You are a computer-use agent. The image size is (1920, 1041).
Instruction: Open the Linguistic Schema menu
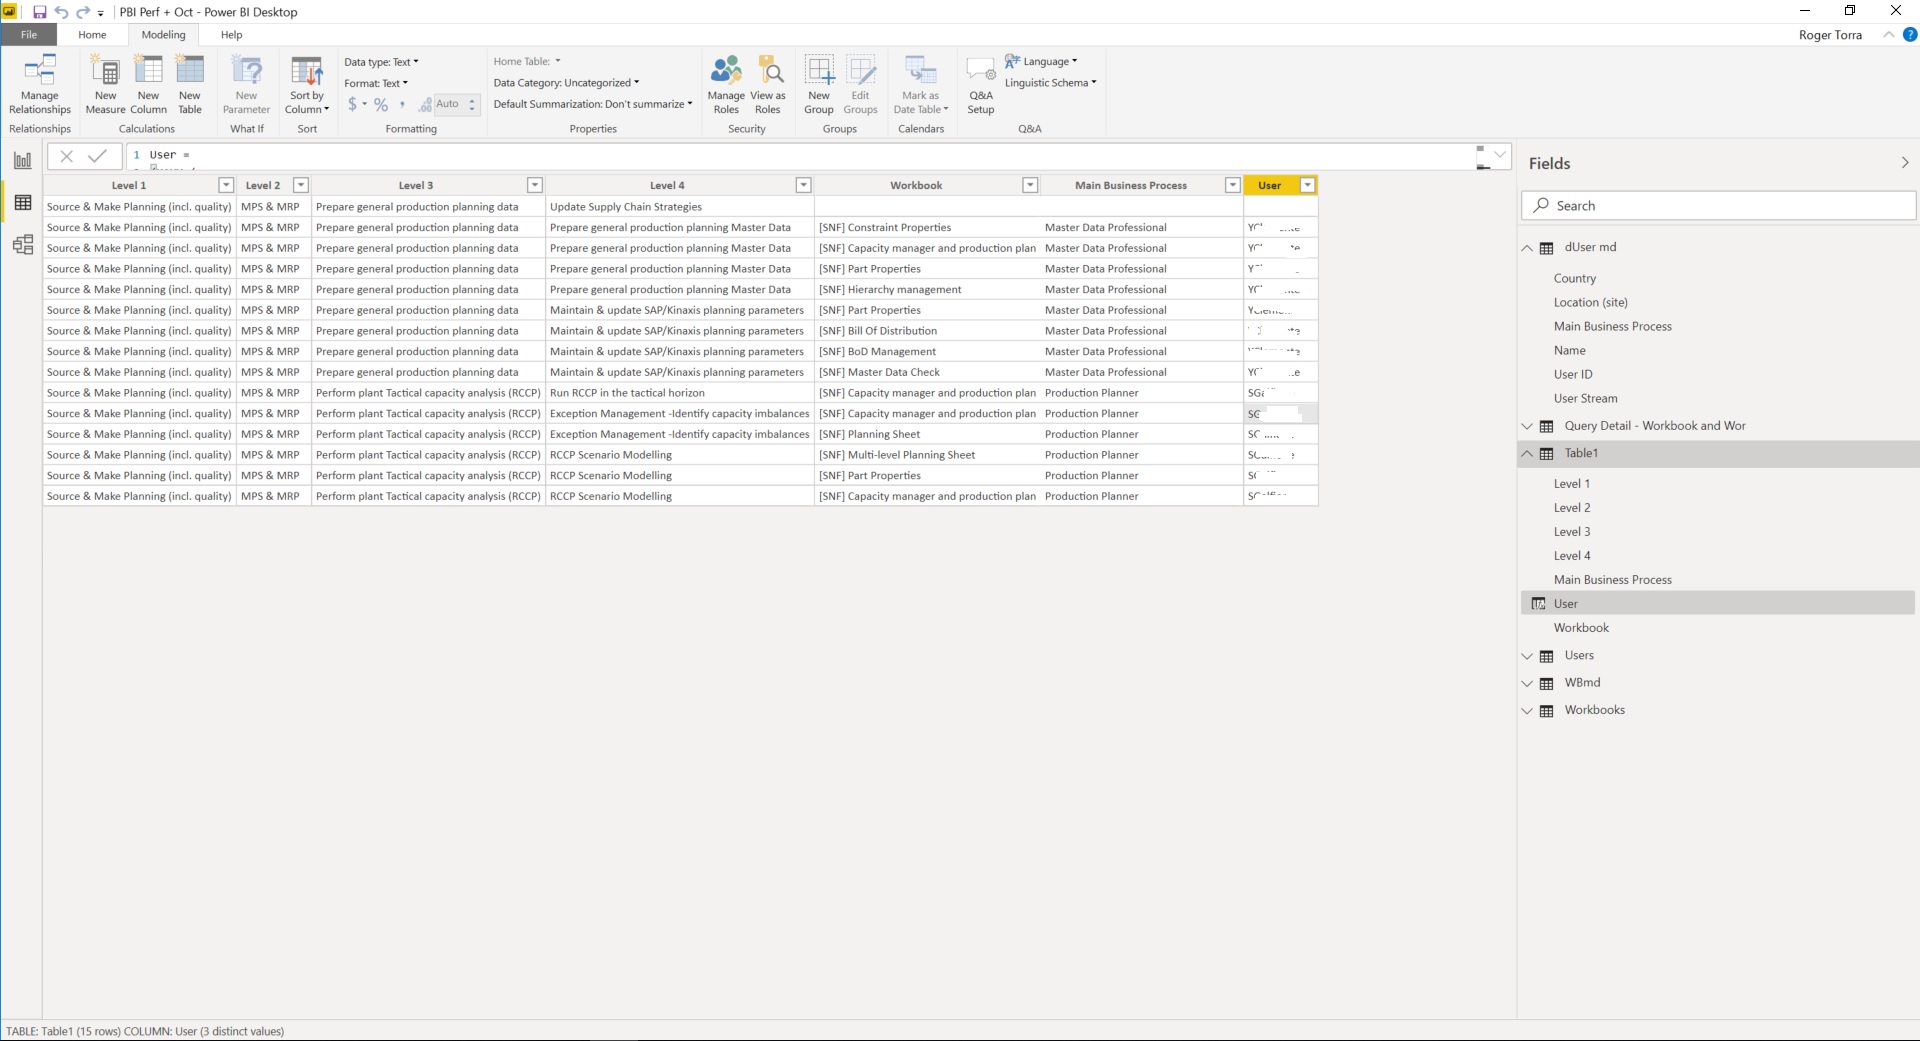click(x=1051, y=83)
